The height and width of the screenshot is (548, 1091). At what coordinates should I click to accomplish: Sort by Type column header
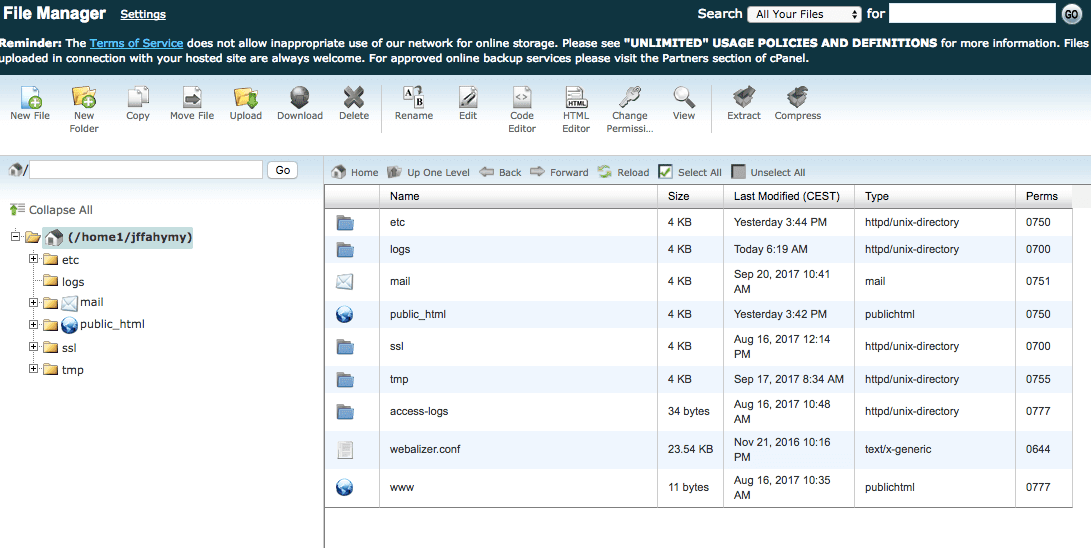(934, 196)
